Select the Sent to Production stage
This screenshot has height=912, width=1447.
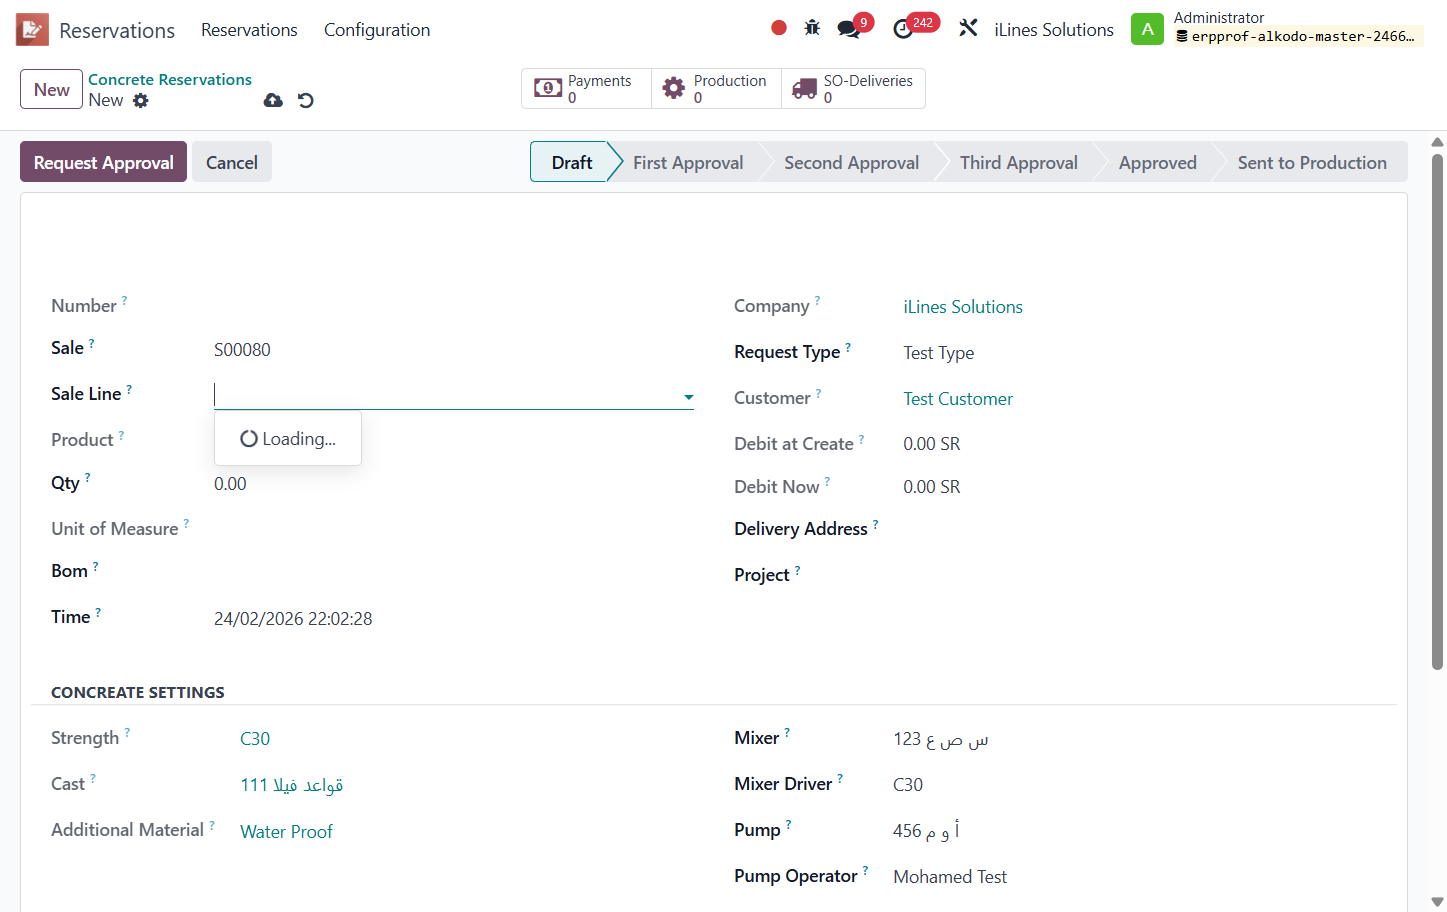click(x=1312, y=162)
